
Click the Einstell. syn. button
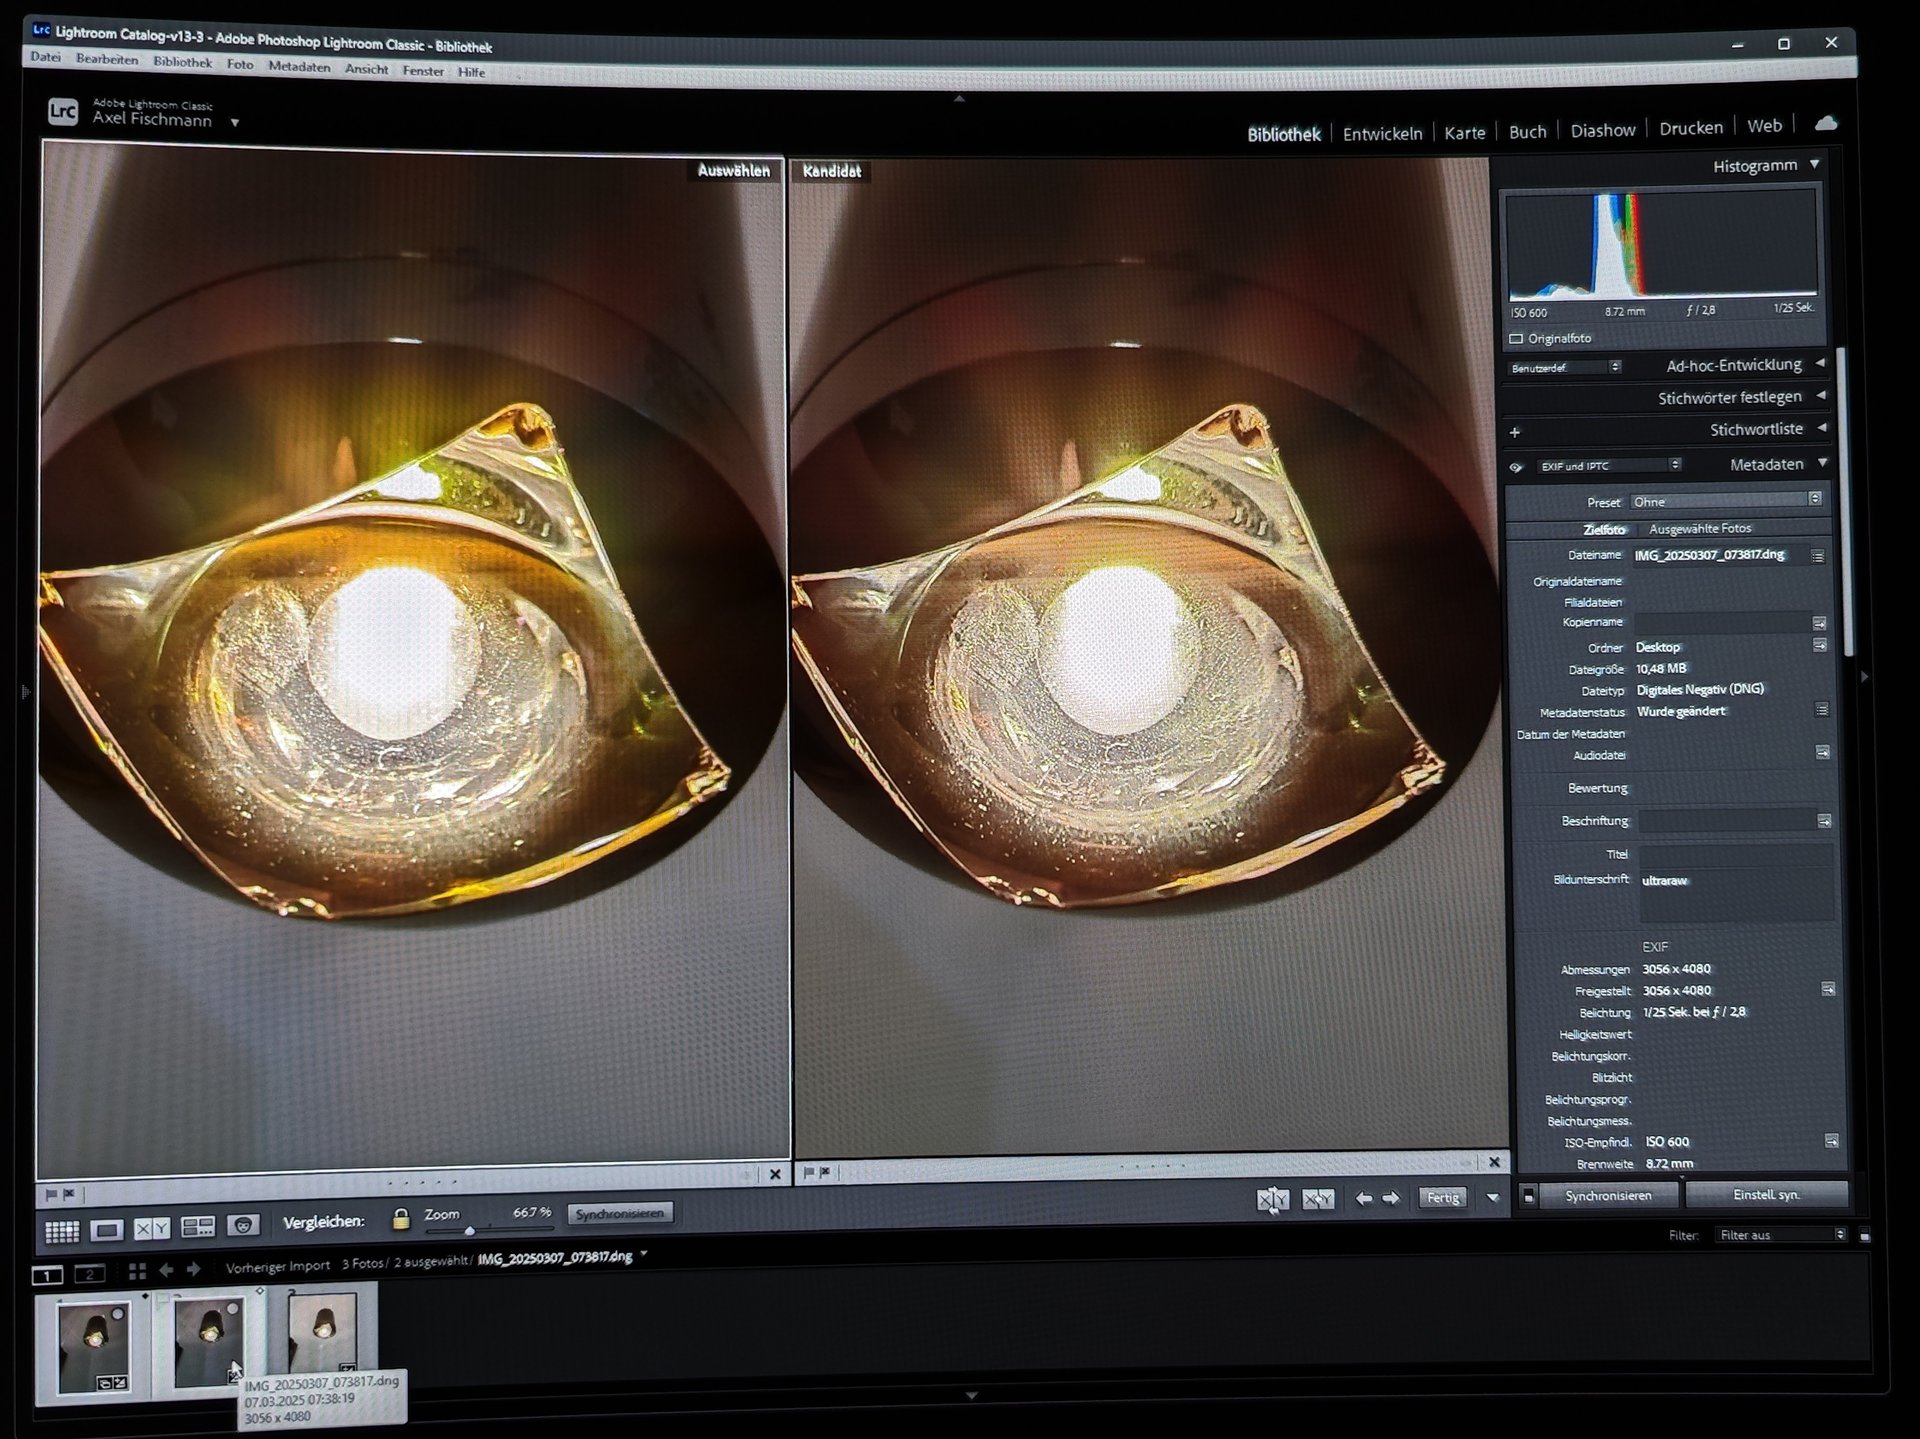tap(1766, 1195)
